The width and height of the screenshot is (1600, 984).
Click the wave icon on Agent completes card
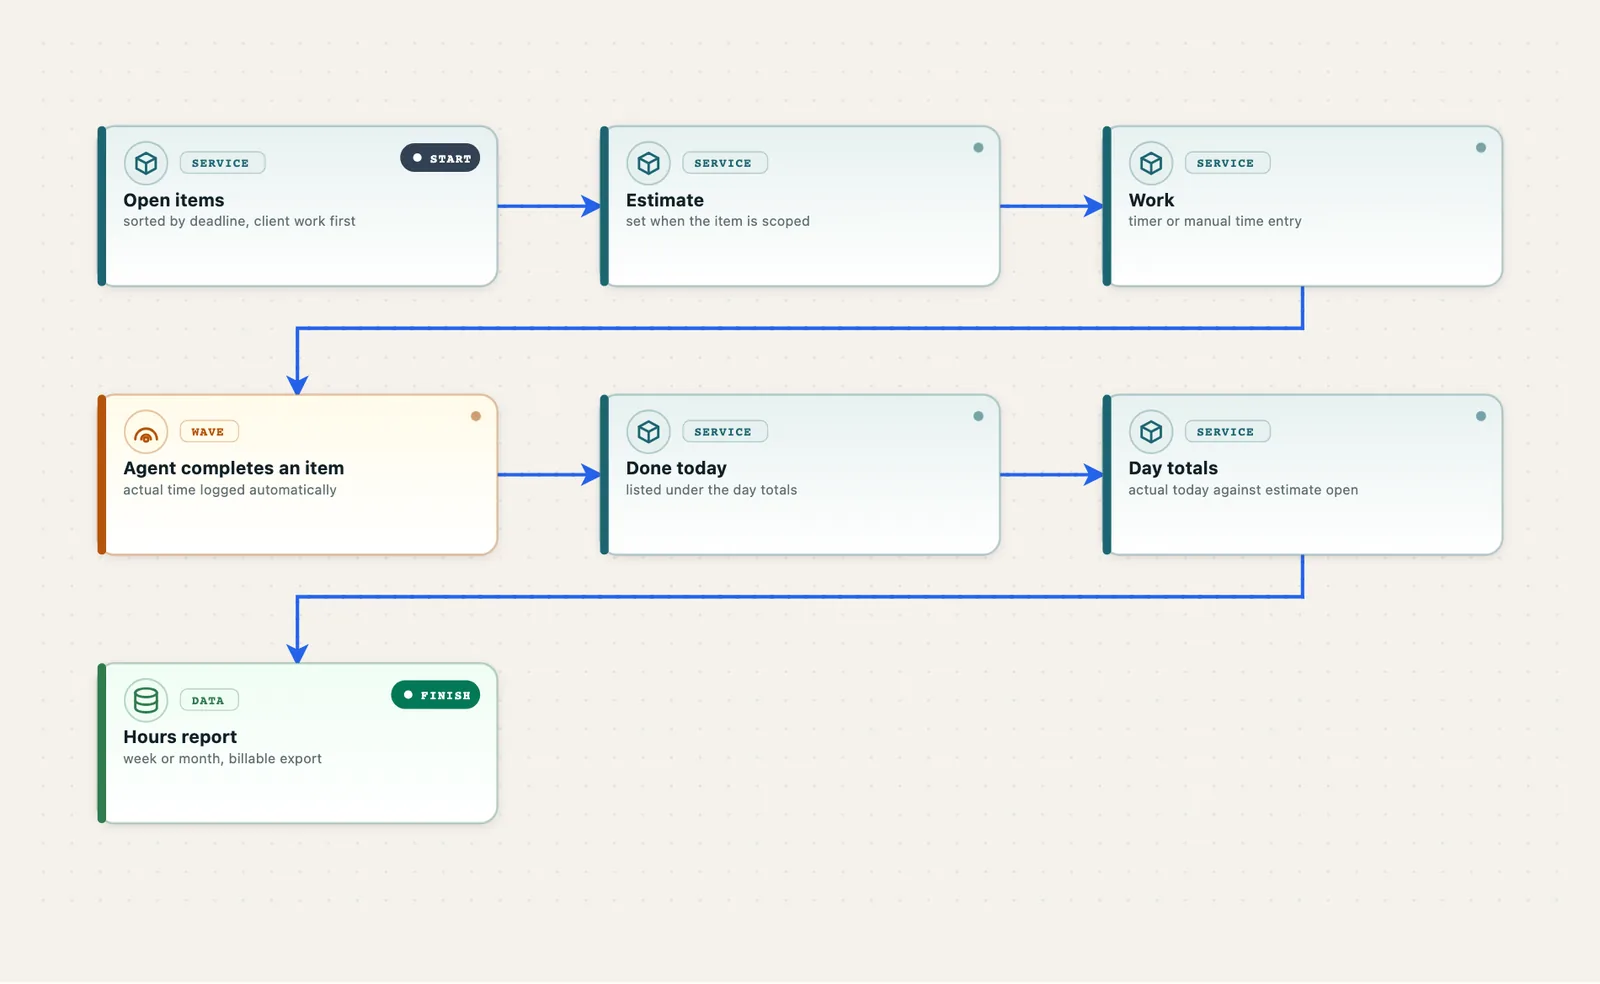146,432
